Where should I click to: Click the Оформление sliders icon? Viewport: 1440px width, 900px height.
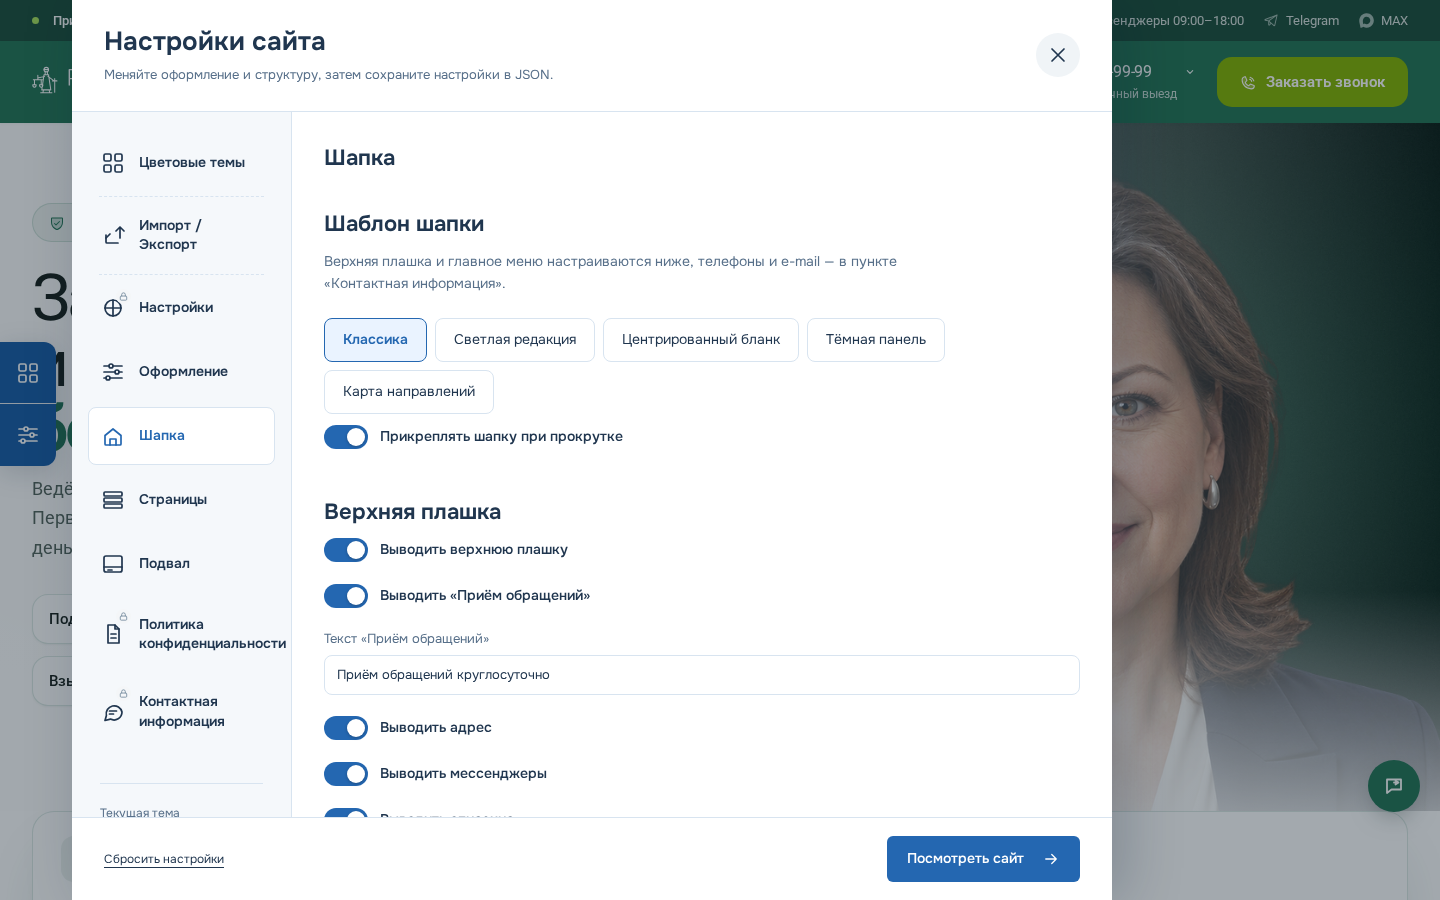tap(113, 372)
